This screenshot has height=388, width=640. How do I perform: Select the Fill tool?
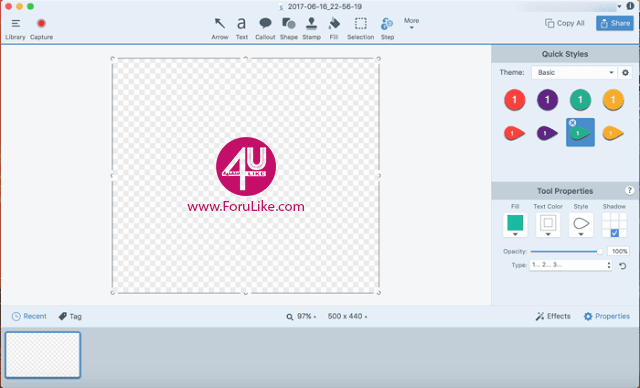[333, 29]
